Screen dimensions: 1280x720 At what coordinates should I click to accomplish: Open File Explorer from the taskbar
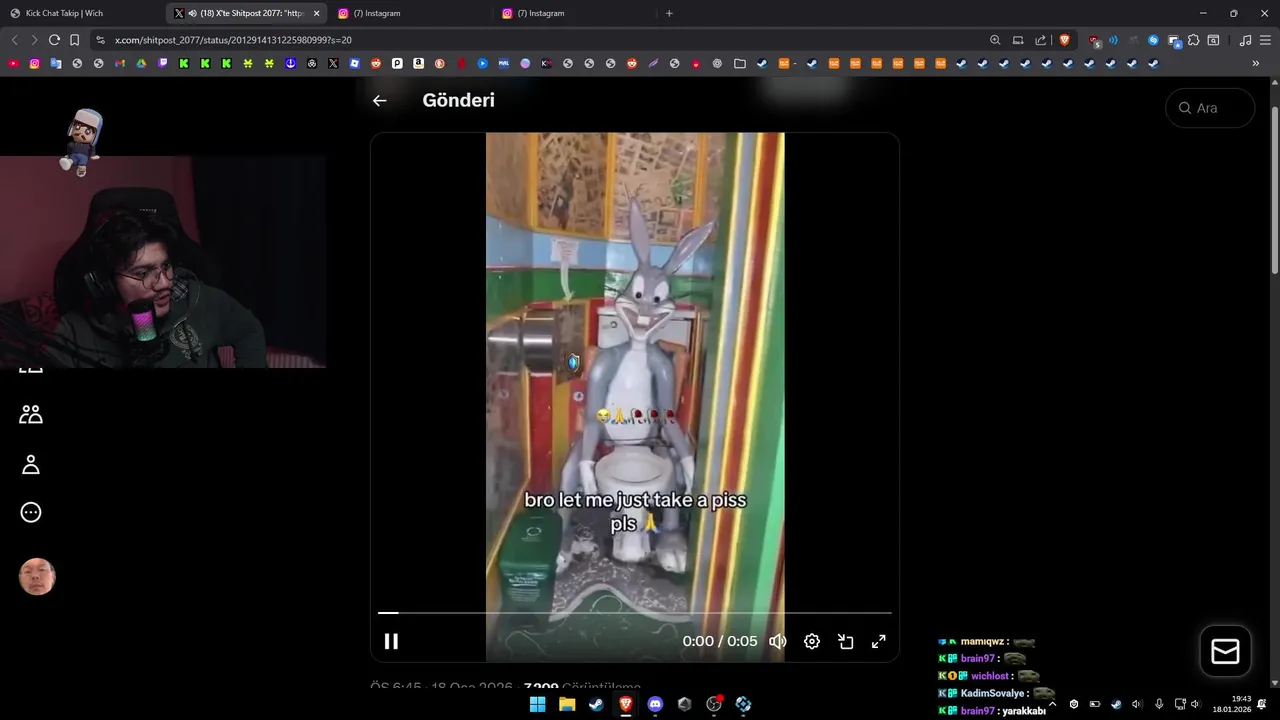point(567,704)
